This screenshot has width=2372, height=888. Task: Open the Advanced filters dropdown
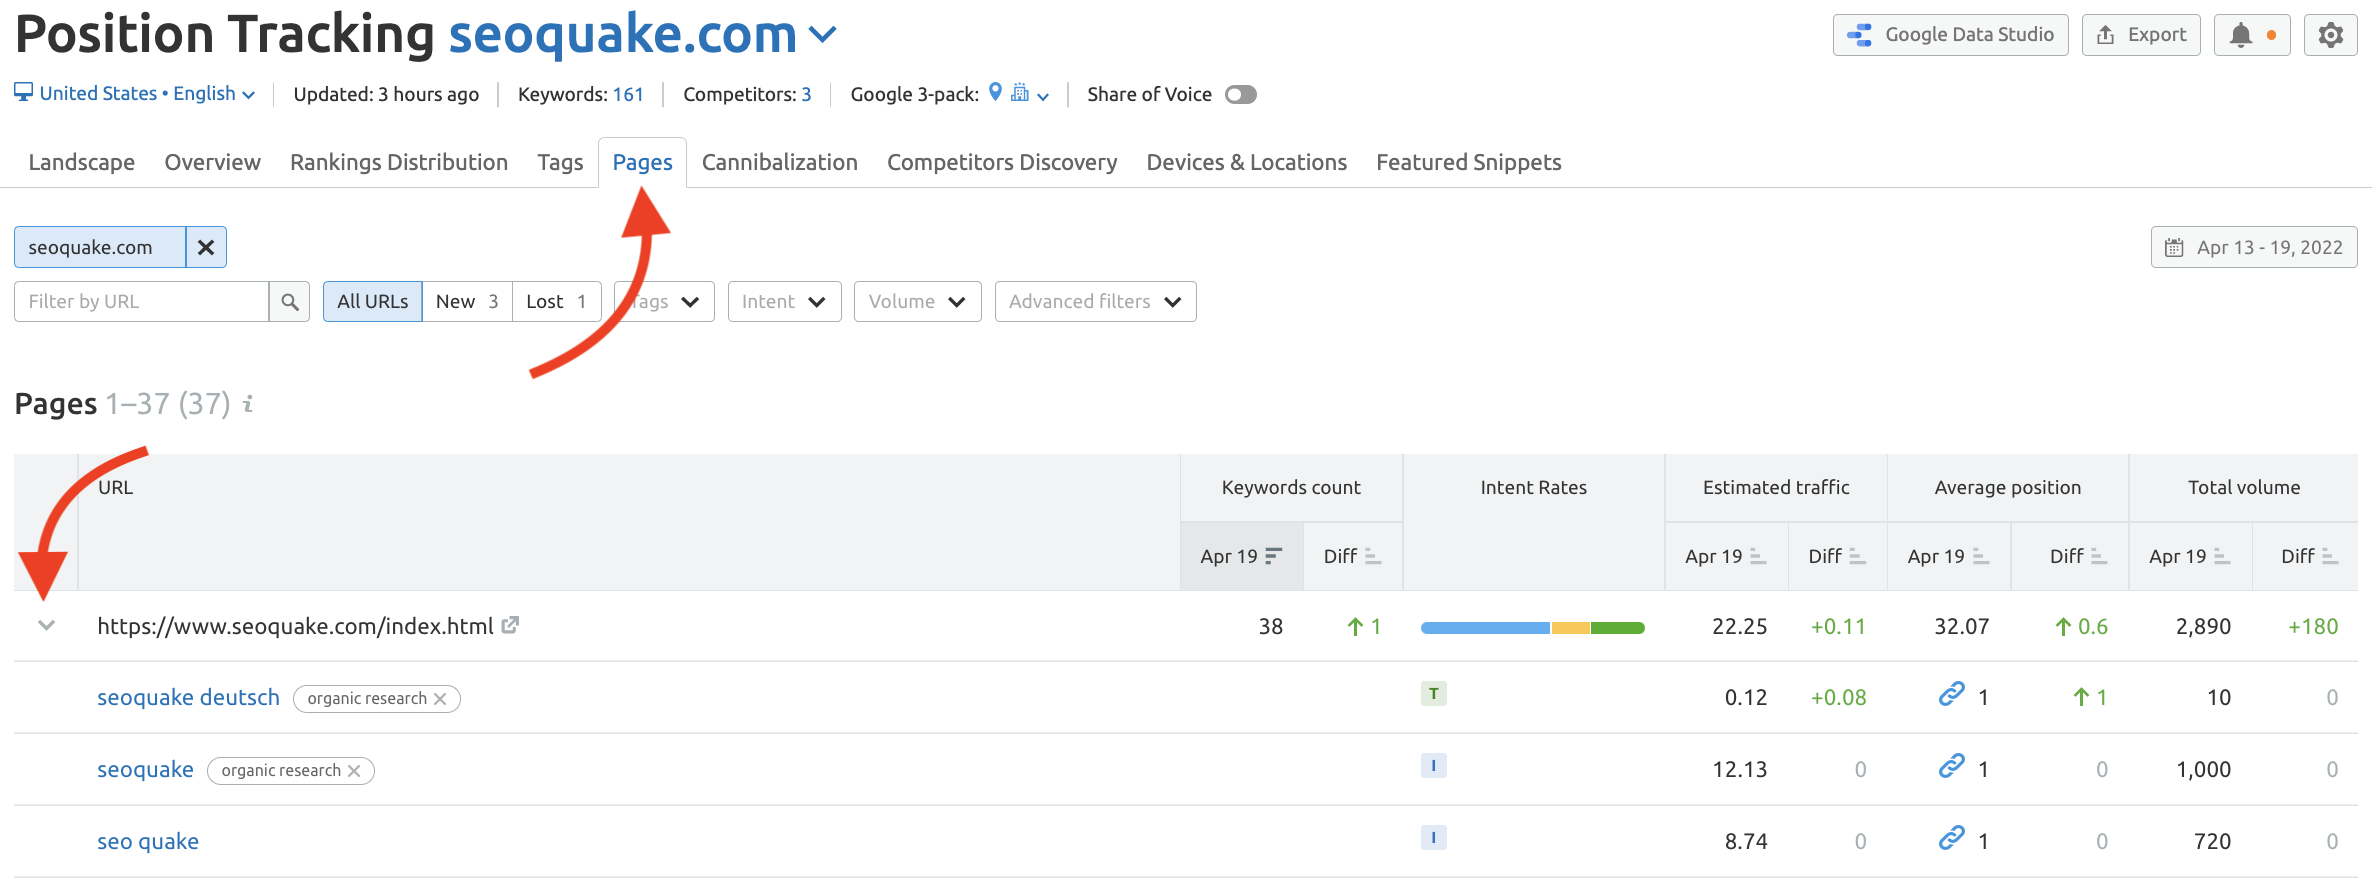1096,301
